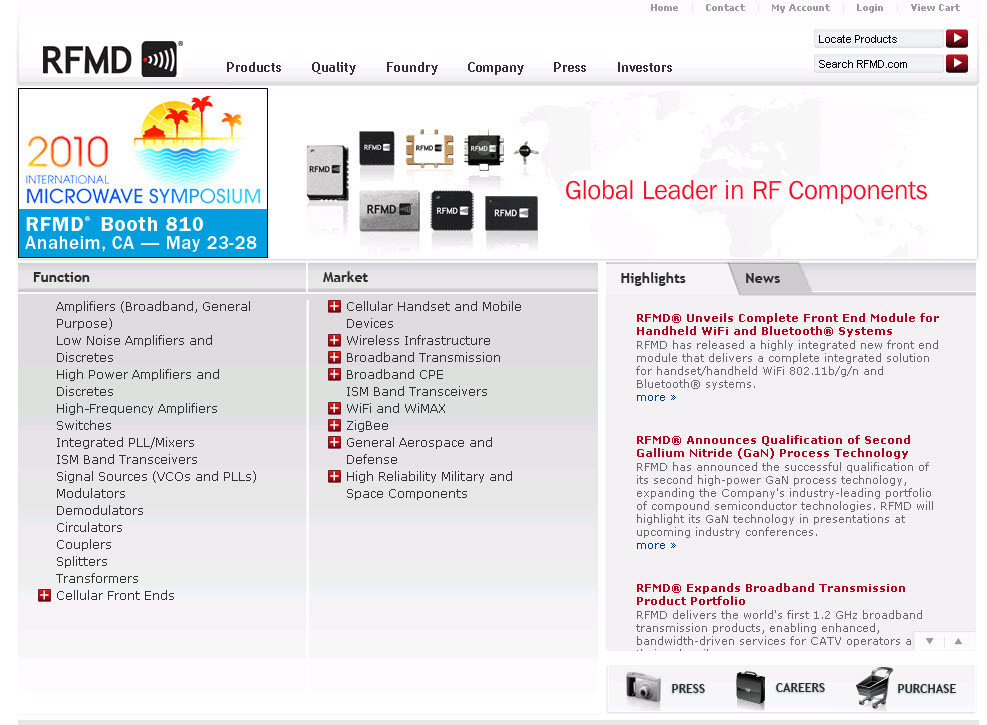Open Signal Sources (VCOs and PLLs)
987x725 pixels.
(x=156, y=476)
